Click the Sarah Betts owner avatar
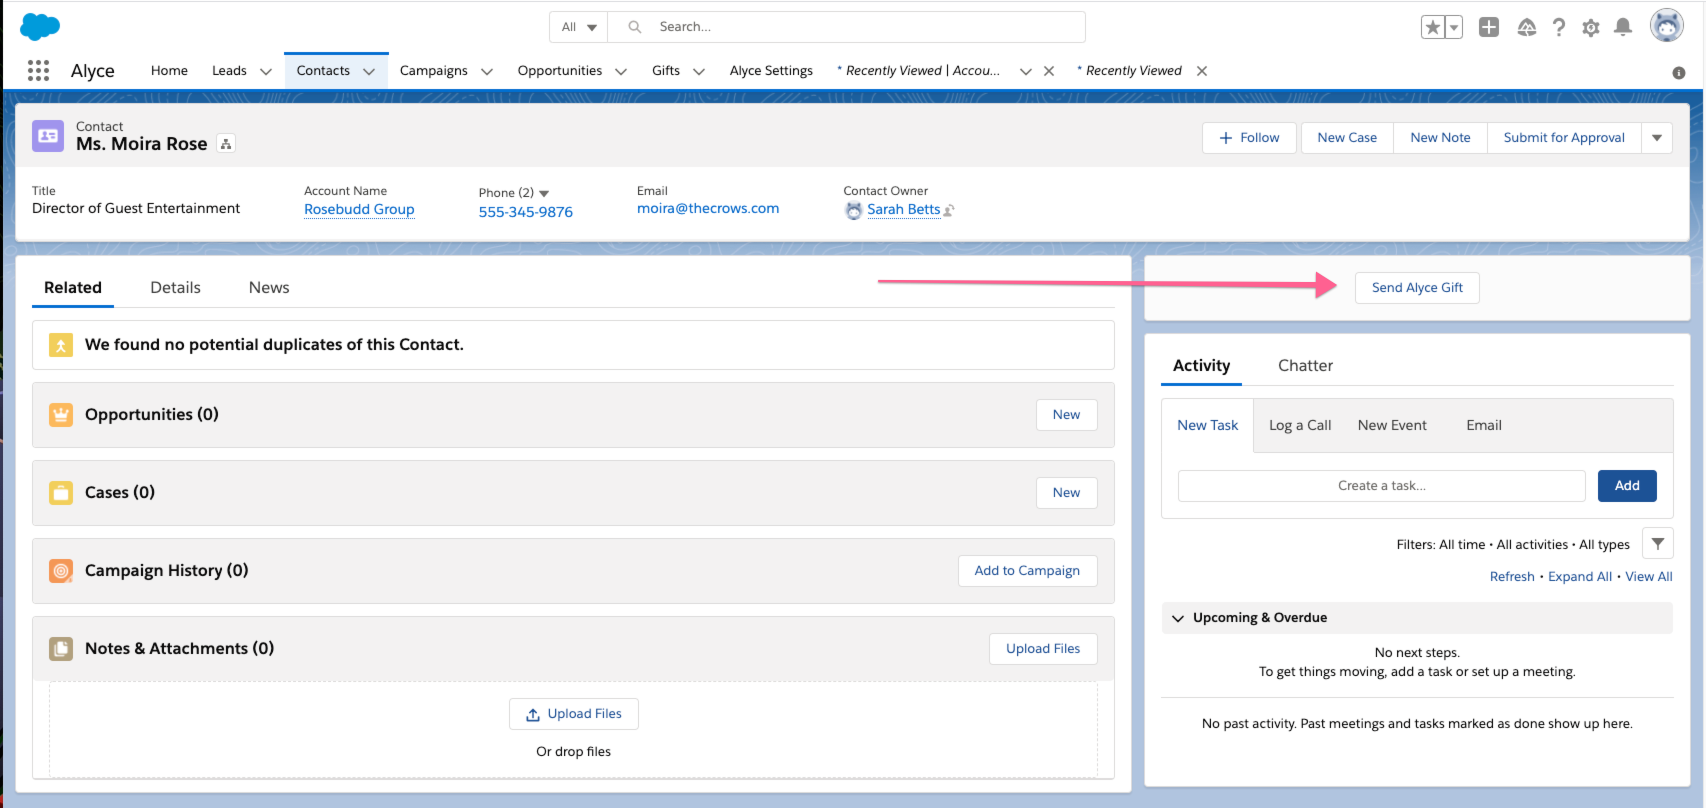Image resolution: width=1706 pixels, height=808 pixels. tap(854, 210)
